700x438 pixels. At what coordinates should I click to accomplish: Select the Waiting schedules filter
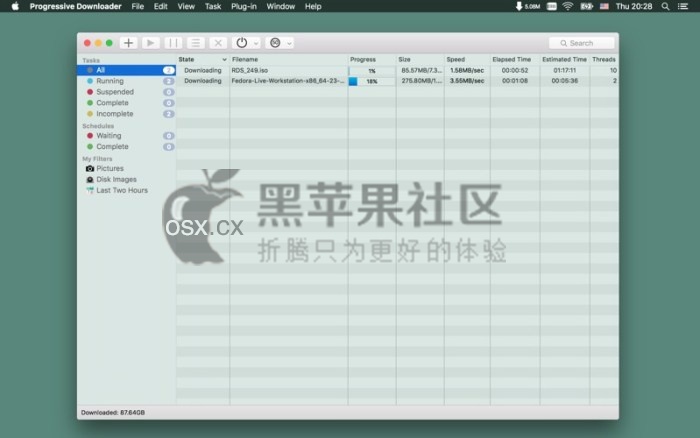(x=126, y=136)
